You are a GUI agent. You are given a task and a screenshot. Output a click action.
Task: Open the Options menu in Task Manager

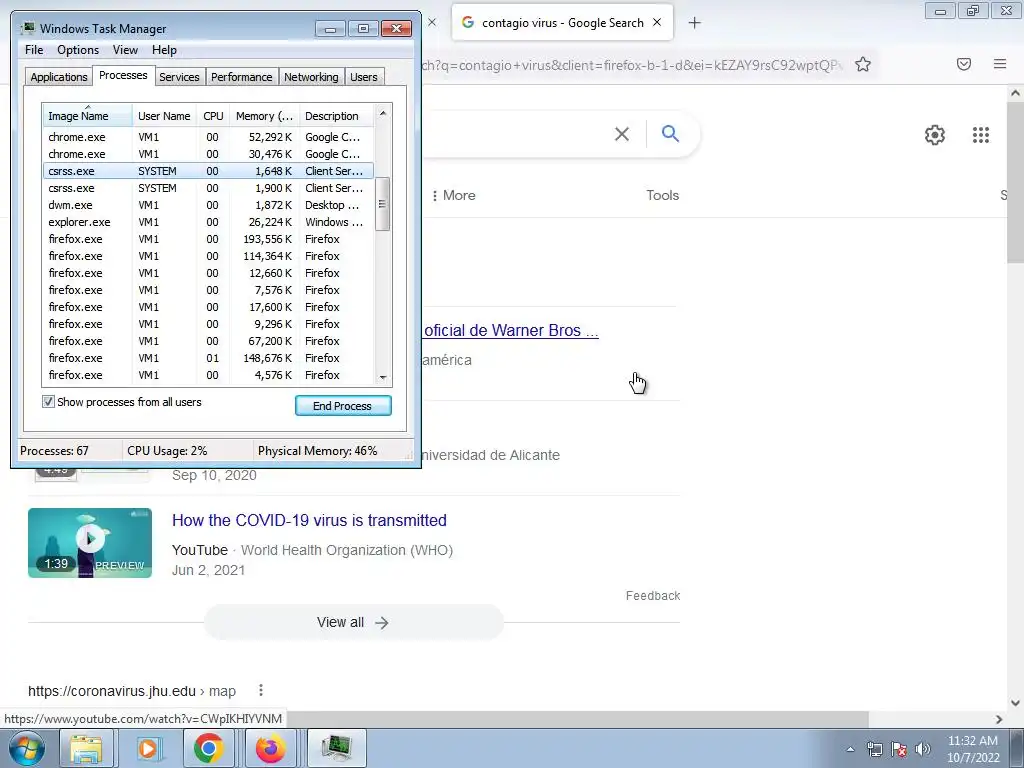(x=78, y=50)
